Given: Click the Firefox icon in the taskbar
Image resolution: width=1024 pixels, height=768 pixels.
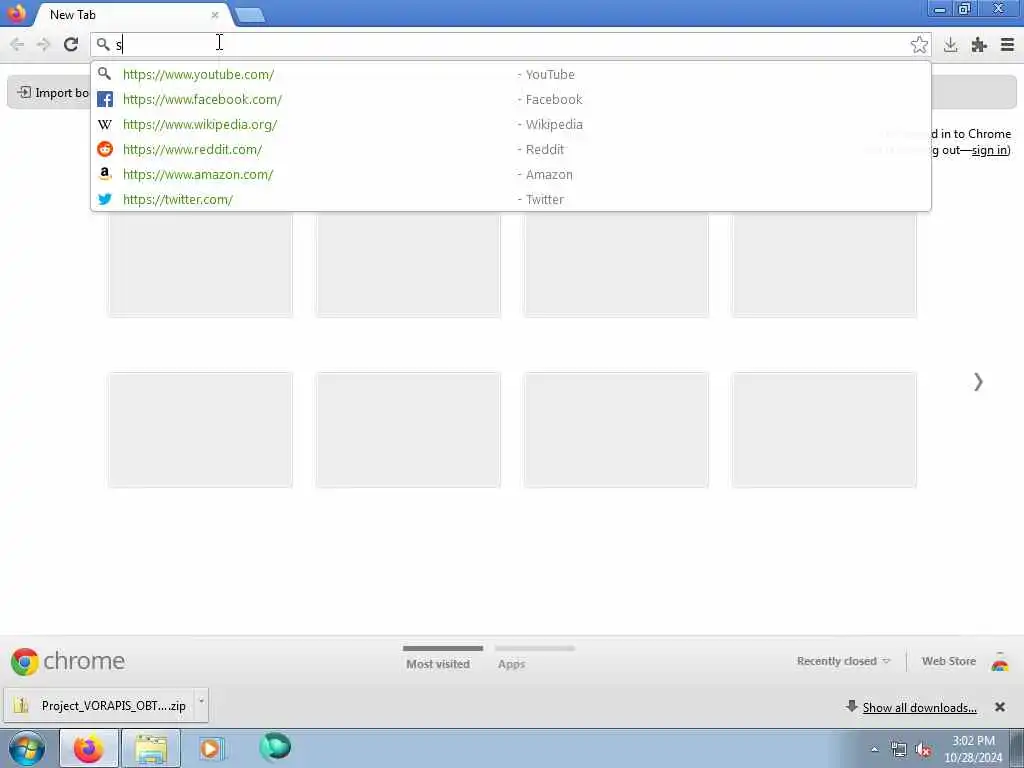Looking at the screenshot, I should pyautogui.click(x=88, y=748).
